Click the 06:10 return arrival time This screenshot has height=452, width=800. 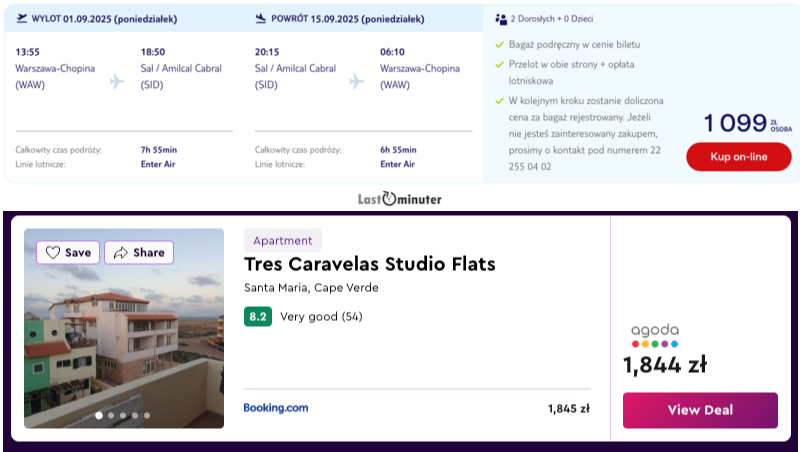[392, 52]
